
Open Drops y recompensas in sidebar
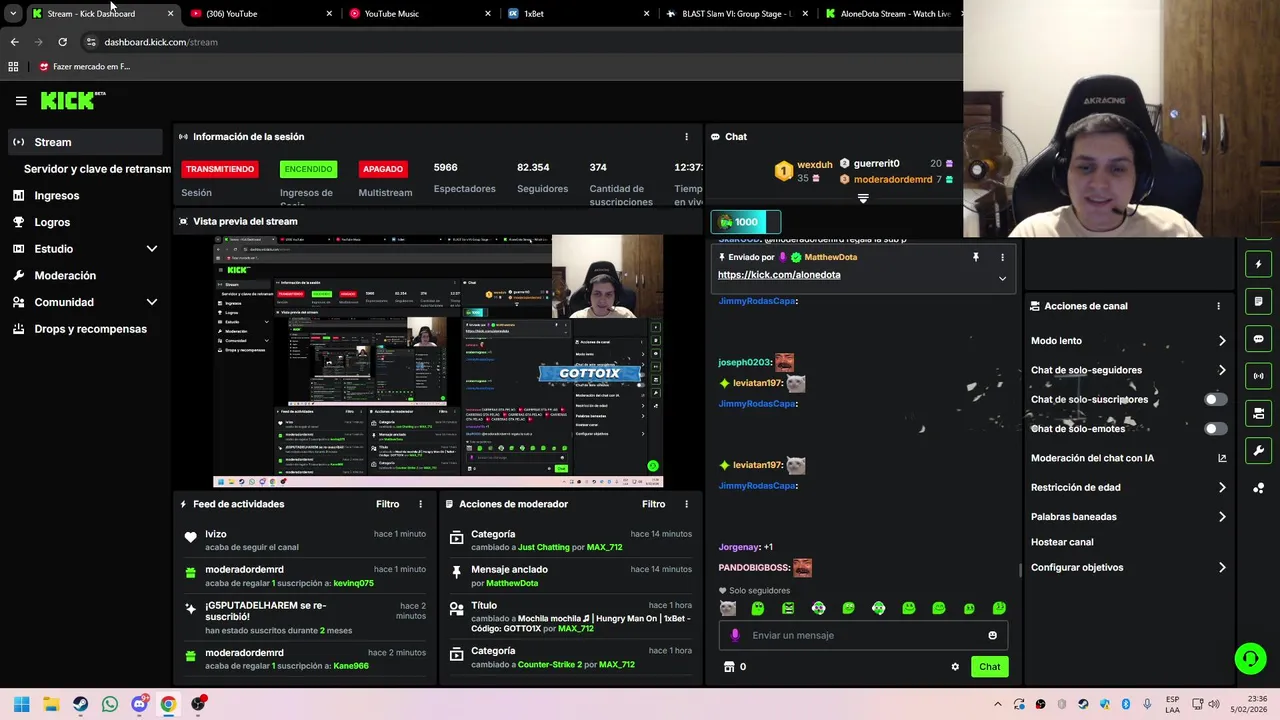(90, 329)
